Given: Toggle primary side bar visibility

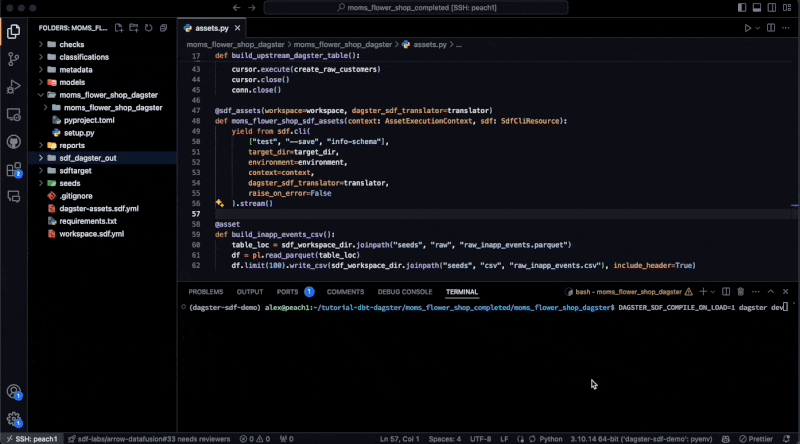Looking at the screenshot, I should [742, 8].
